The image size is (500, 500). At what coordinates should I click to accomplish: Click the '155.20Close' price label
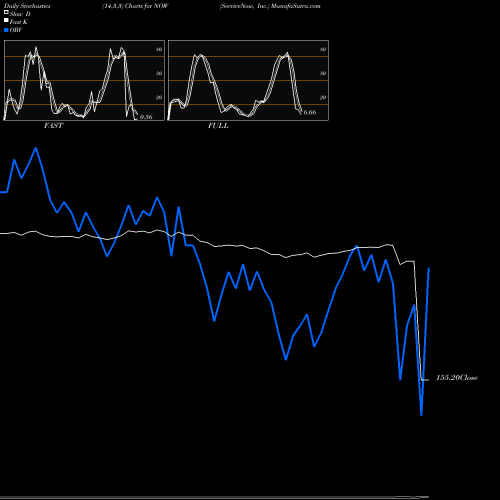(x=457, y=378)
